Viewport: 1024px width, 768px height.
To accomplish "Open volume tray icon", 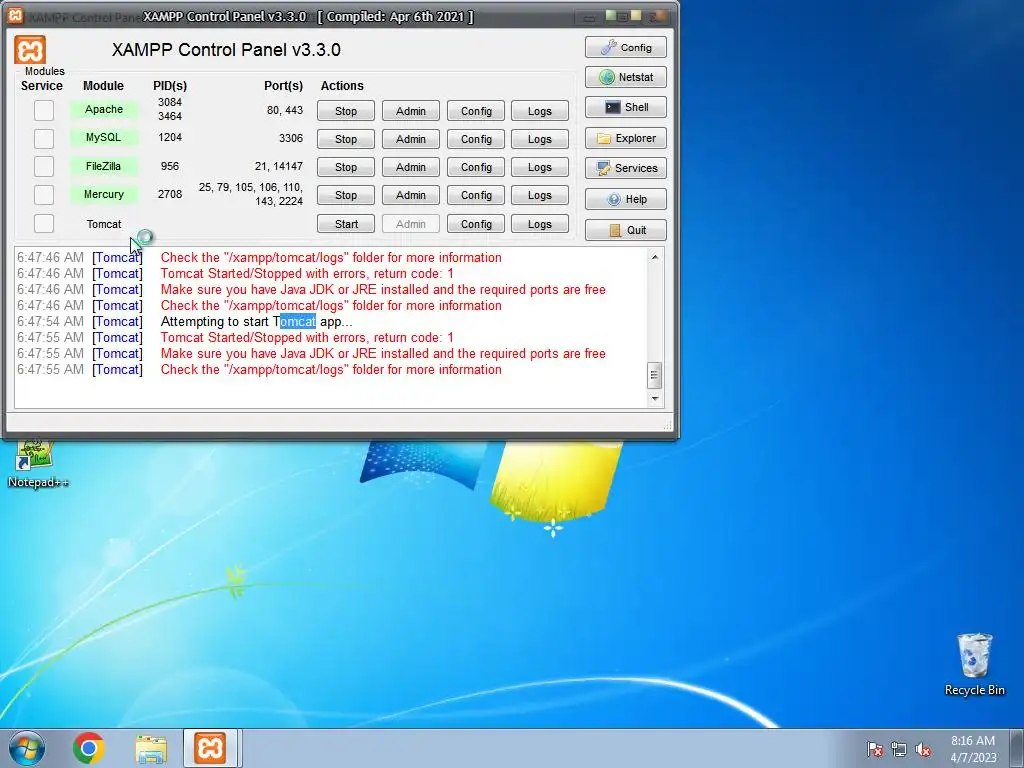I will [x=923, y=749].
